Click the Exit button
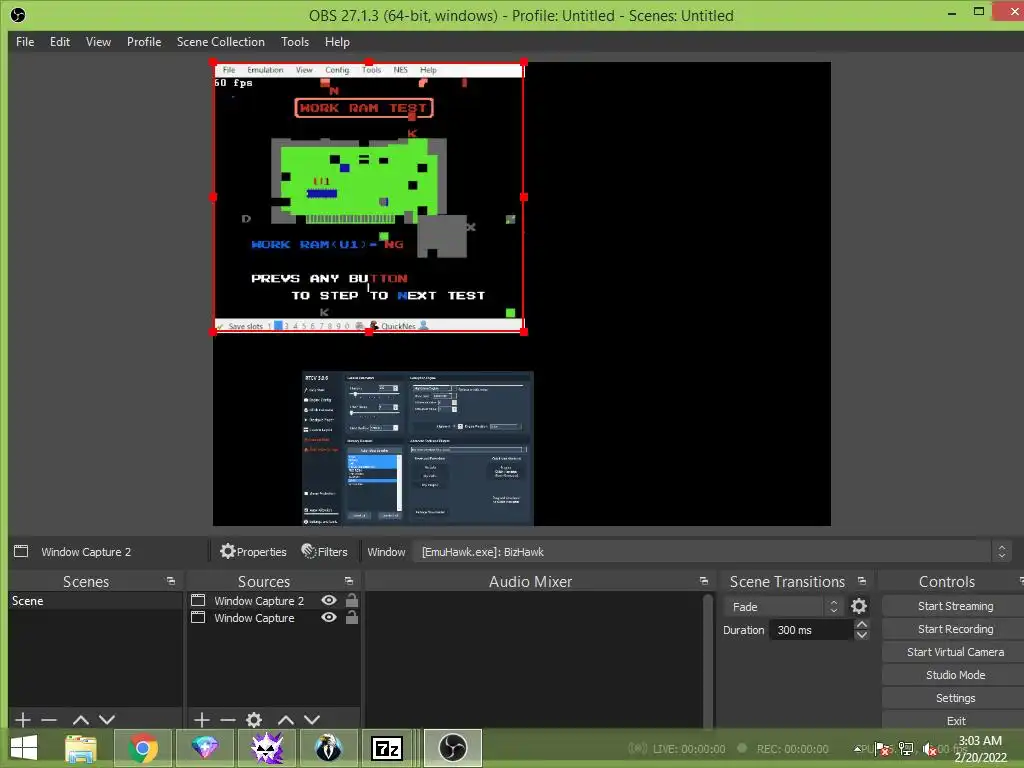 click(955, 720)
